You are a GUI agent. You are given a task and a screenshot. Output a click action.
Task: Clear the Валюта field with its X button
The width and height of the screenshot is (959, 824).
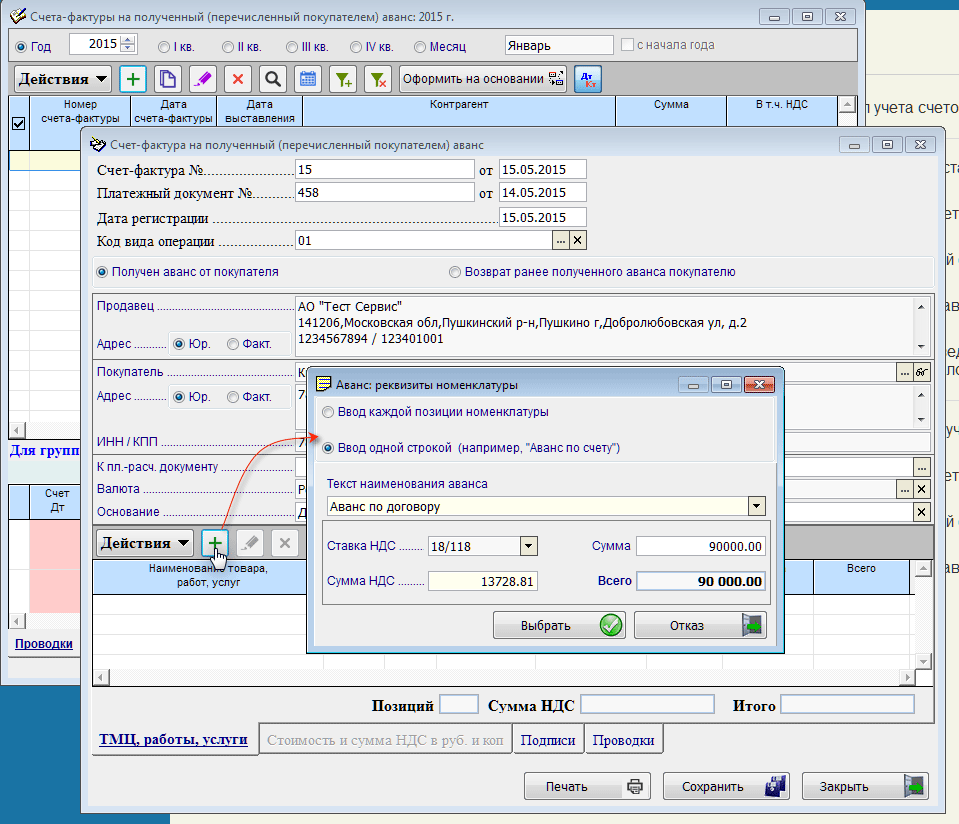[922, 489]
